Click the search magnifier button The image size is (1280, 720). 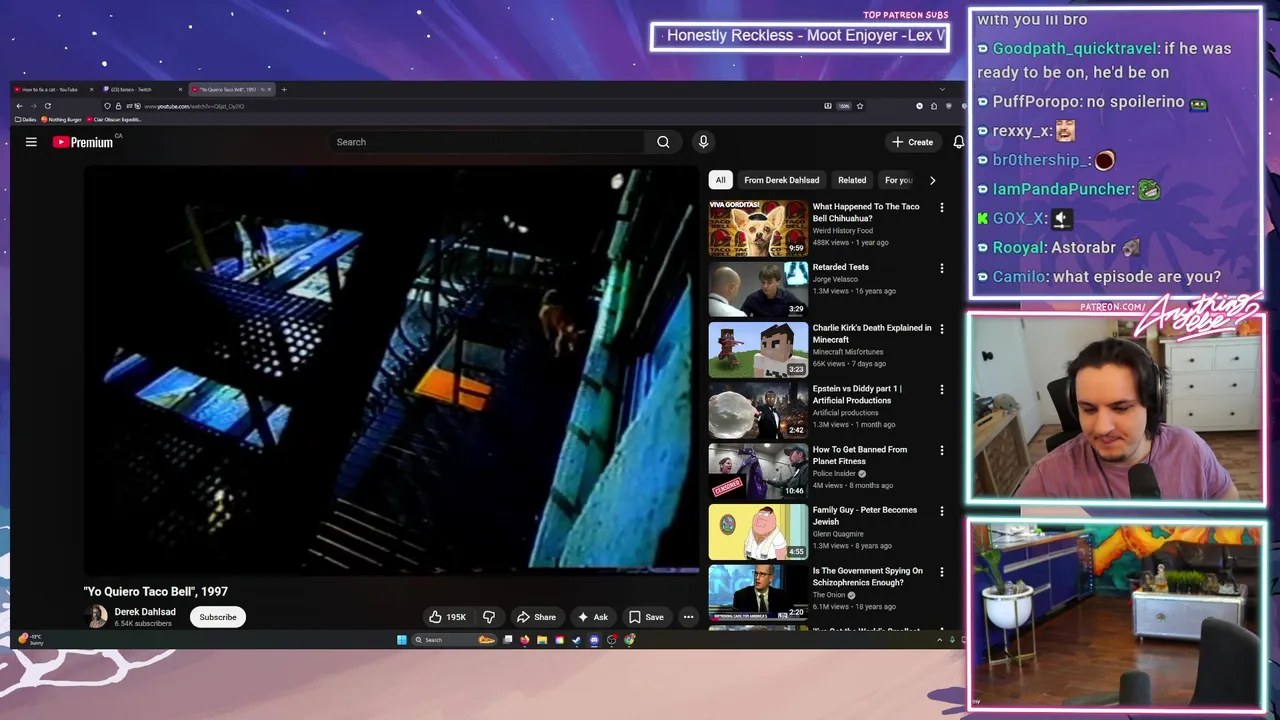coord(663,142)
